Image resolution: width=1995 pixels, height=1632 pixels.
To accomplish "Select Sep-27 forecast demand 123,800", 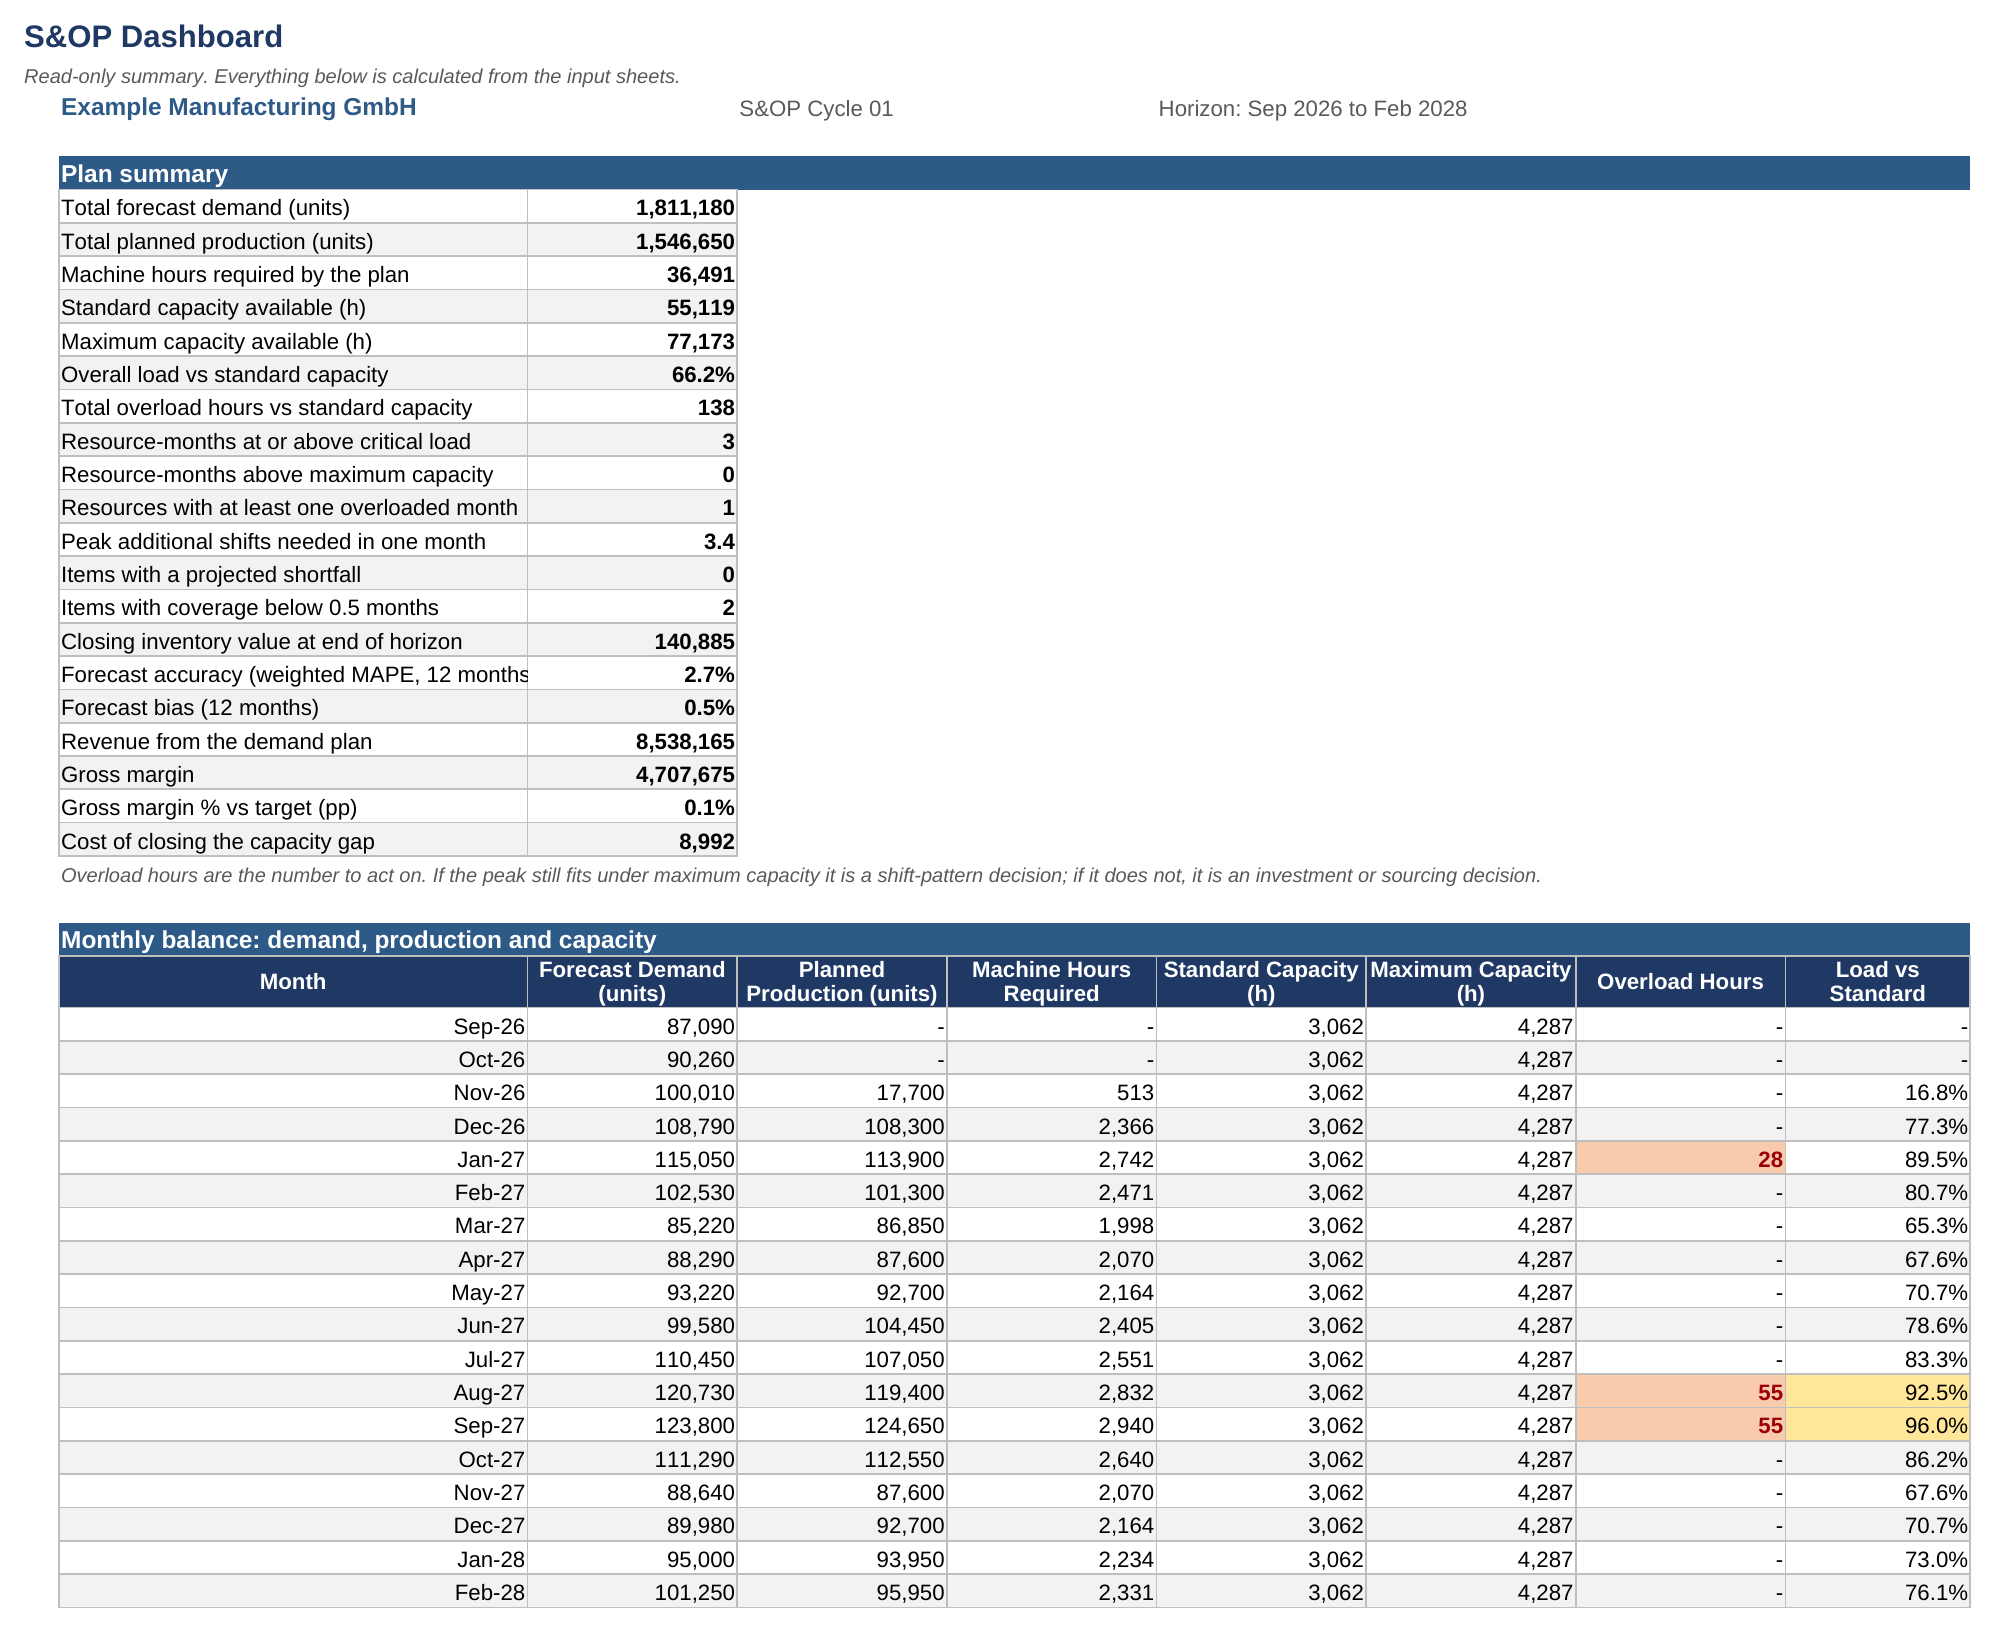I will tap(632, 1425).
